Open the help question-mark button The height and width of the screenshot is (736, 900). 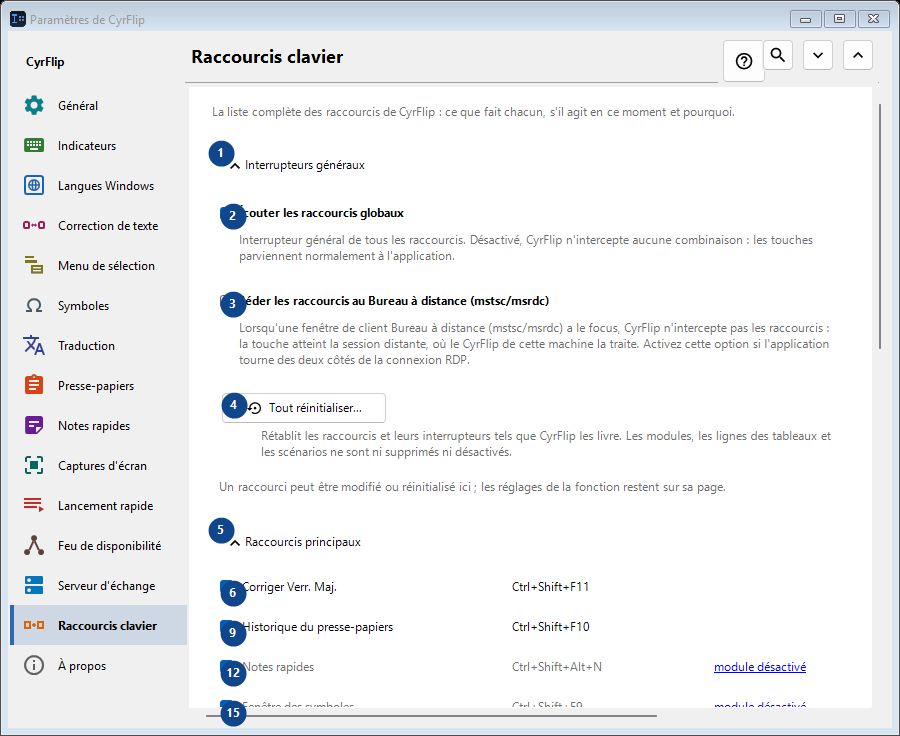point(744,61)
